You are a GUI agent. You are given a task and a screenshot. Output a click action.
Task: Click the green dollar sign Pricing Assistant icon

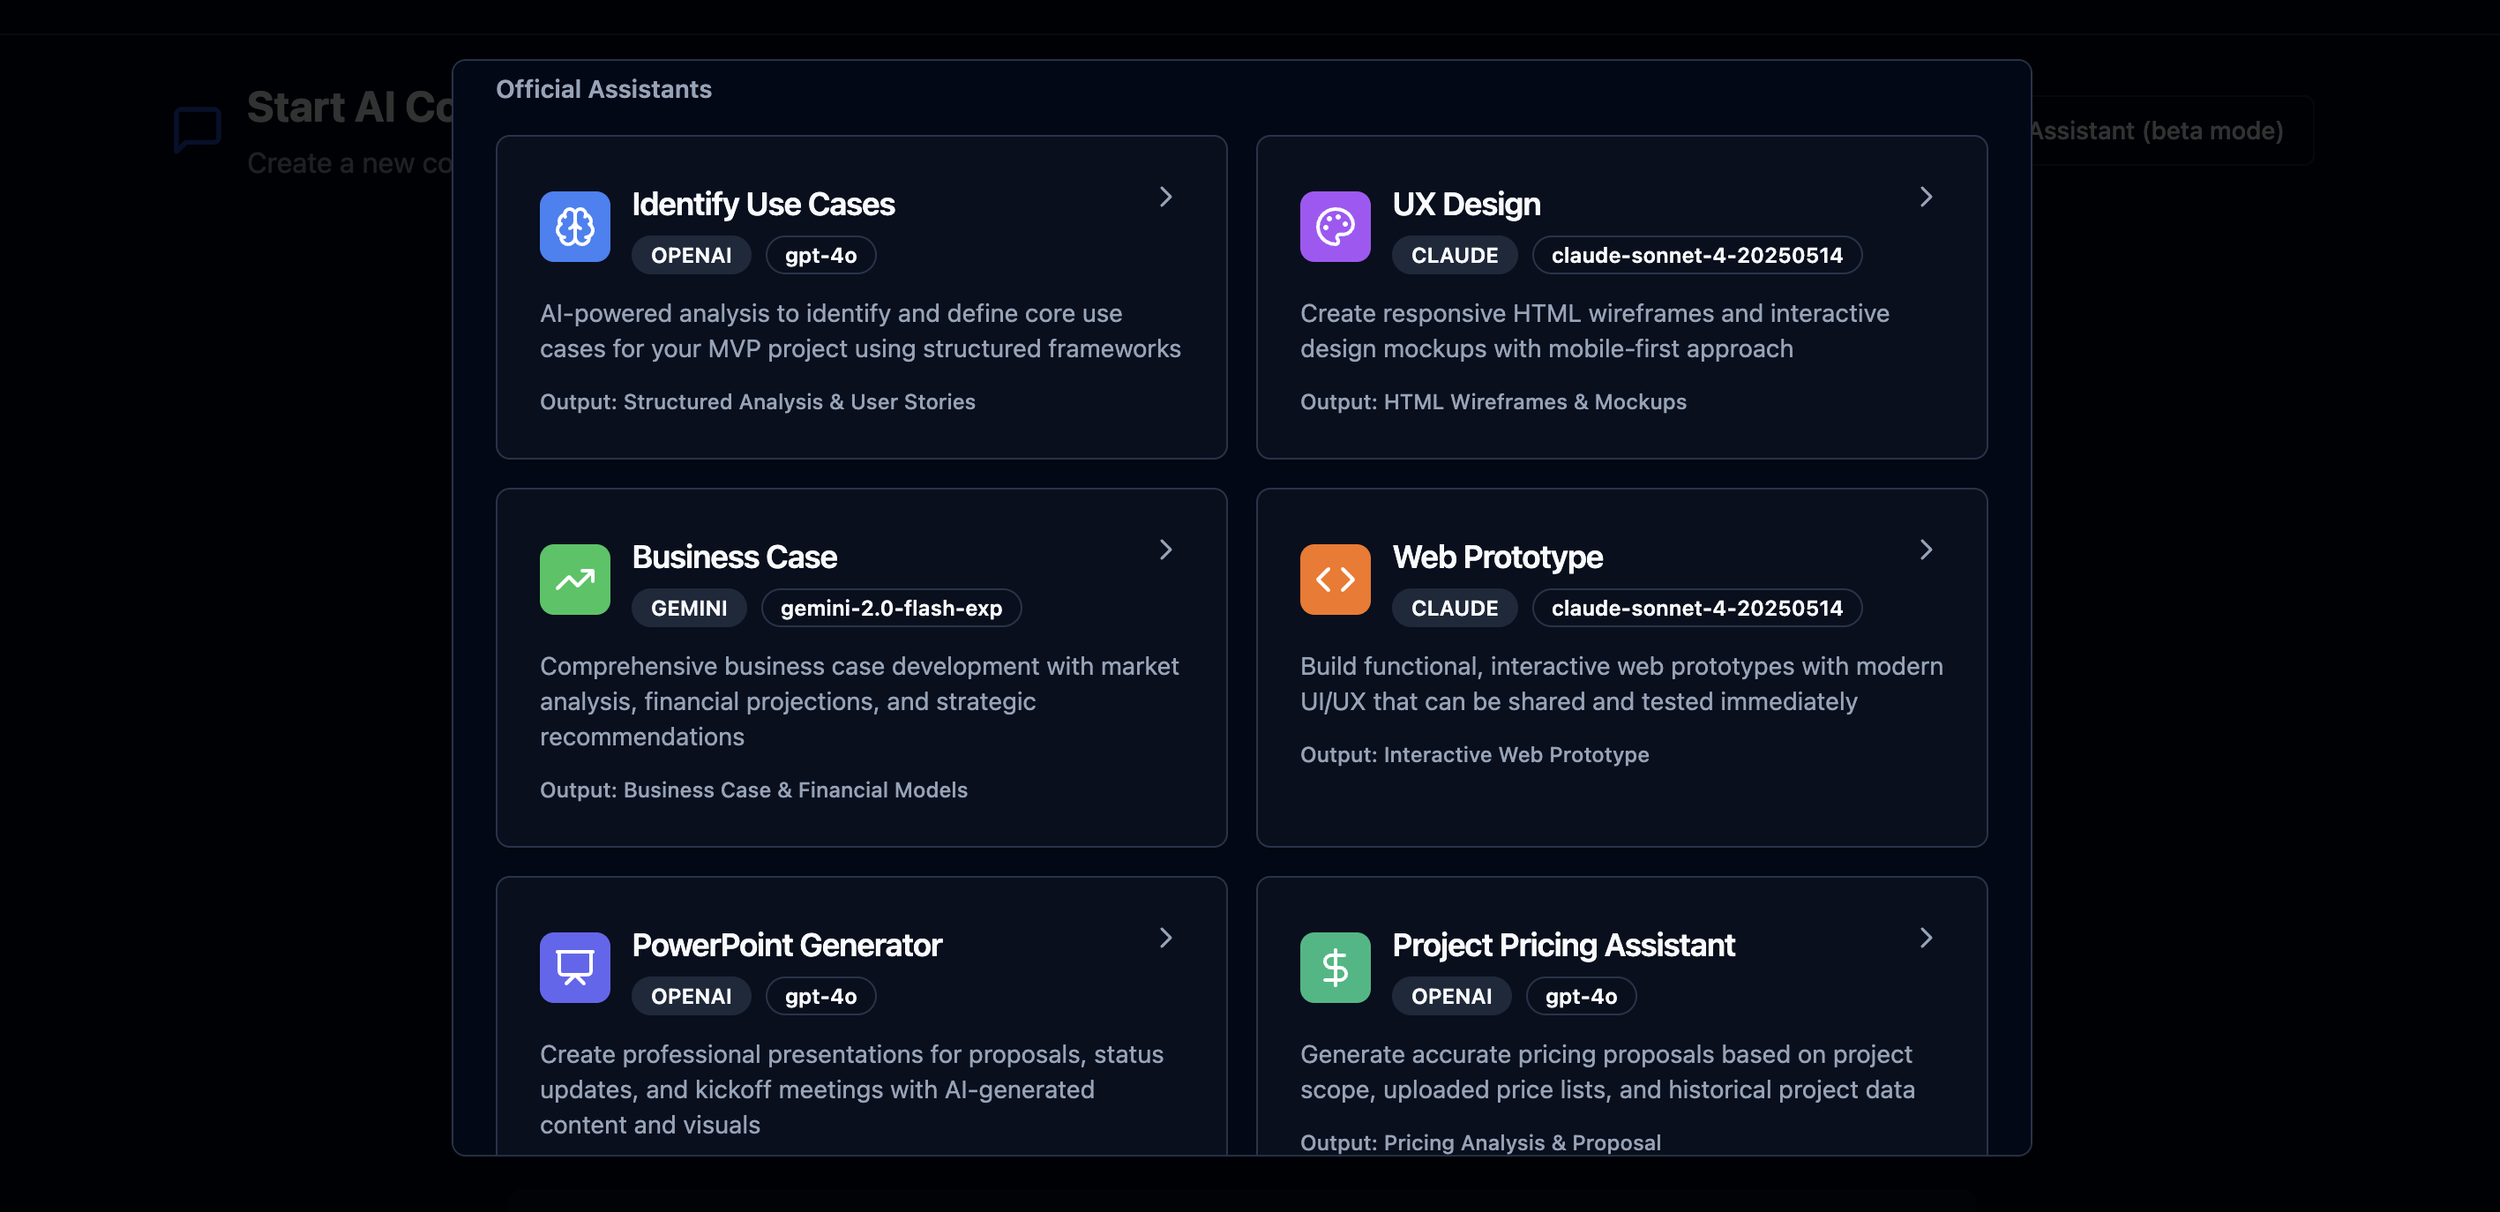click(1335, 968)
